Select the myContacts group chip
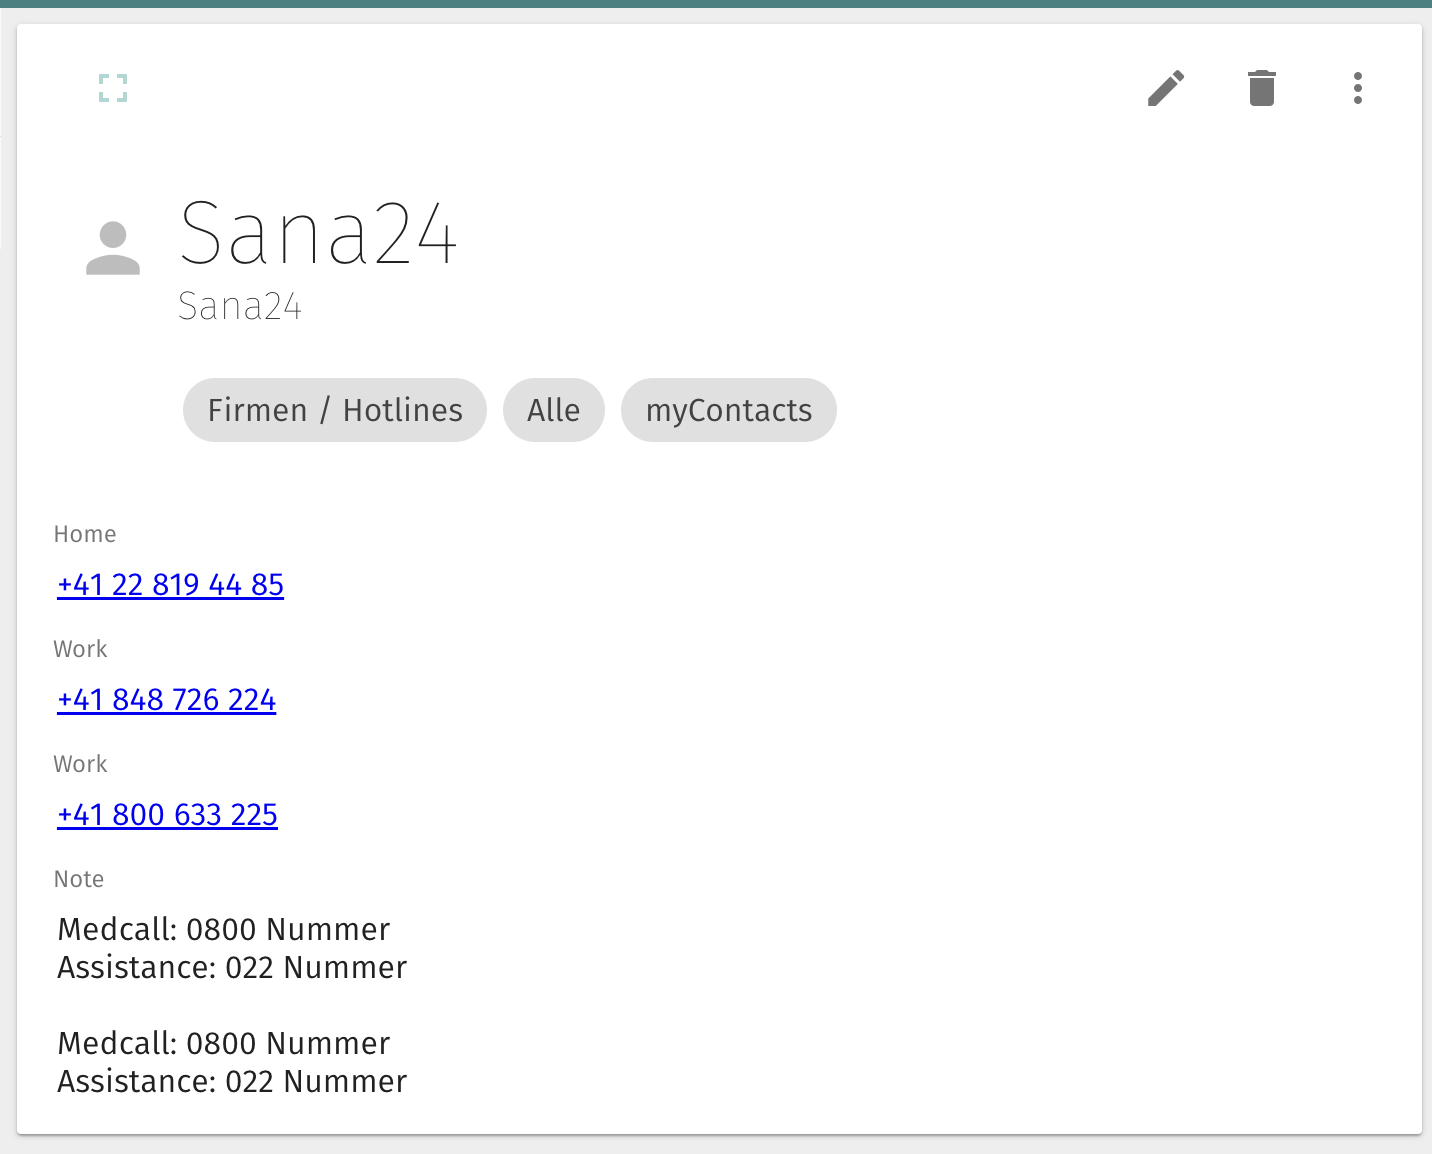This screenshot has width=1432, height=1154. tap(728, 410)
